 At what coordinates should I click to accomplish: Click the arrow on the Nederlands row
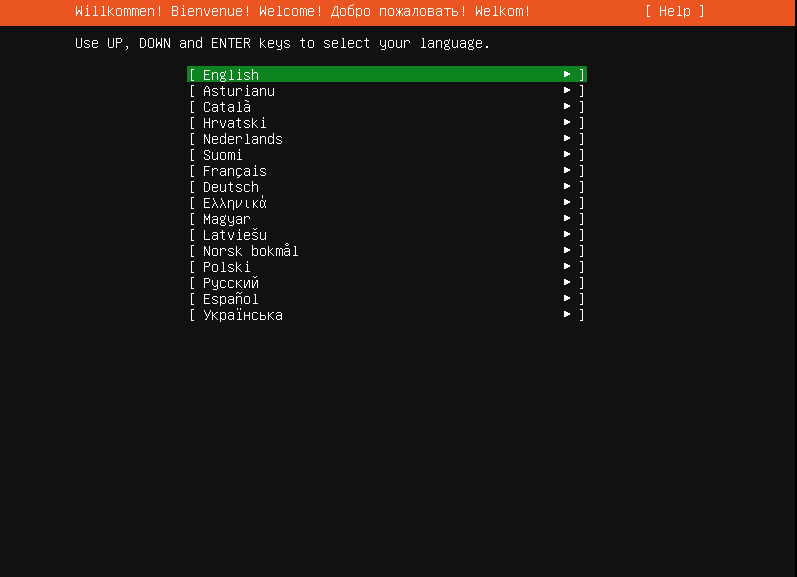pyautogui.click(x=567, y=138)
